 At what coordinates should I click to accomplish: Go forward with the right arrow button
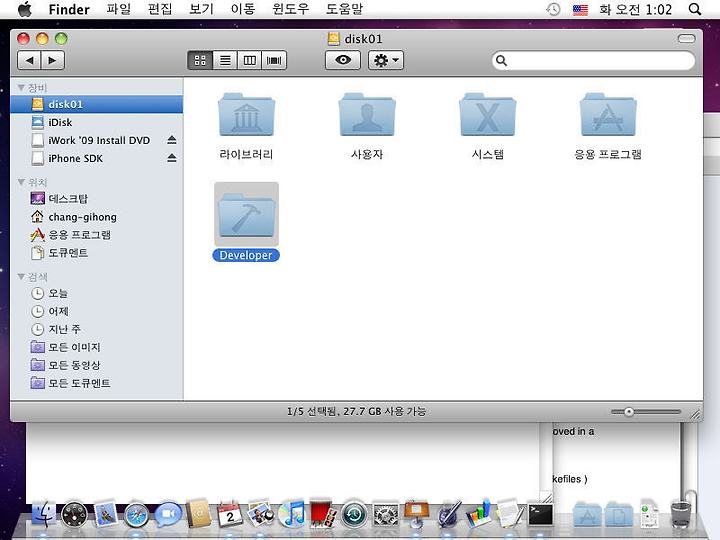click(53, 60)
